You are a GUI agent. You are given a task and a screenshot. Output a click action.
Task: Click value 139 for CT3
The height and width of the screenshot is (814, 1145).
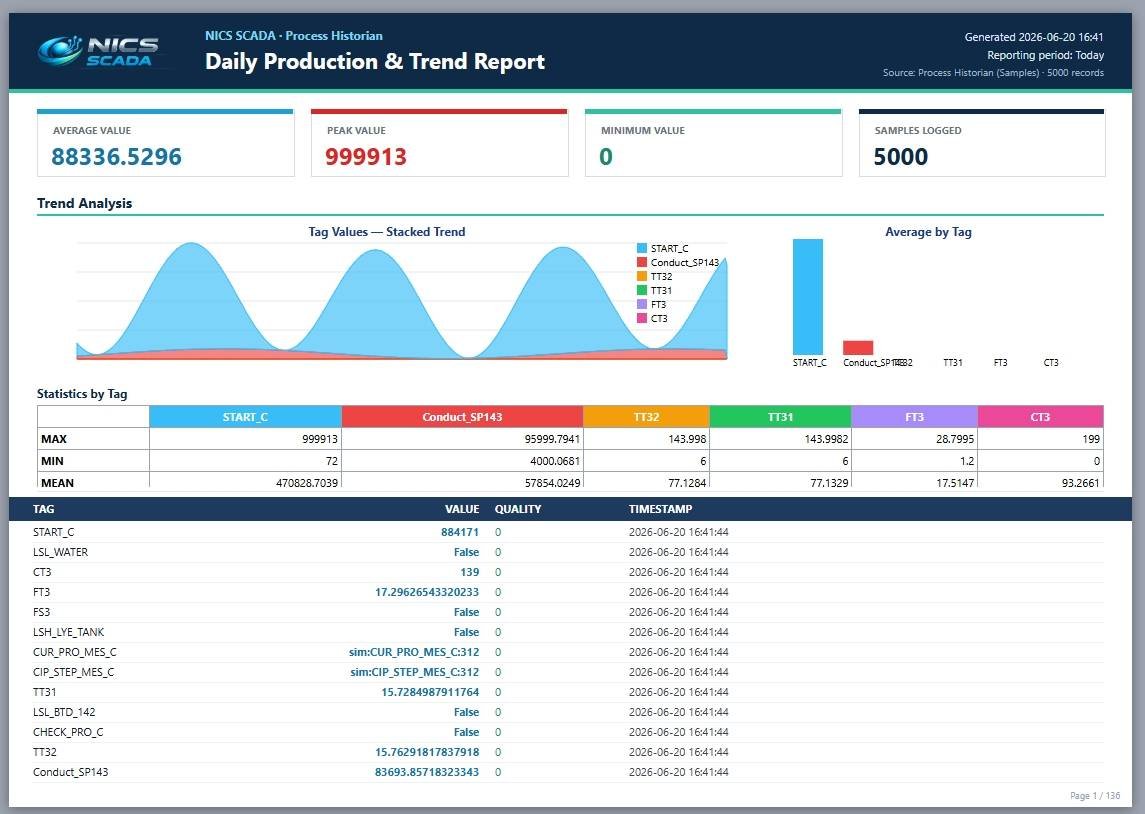(x=470, y=572)
